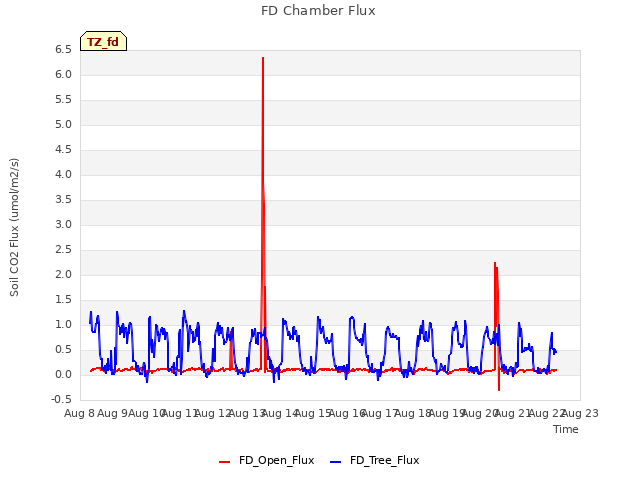This screenshot has width=640, height=480.
Task: Click the tall red spike peak near 6.3
Action: 263,58
